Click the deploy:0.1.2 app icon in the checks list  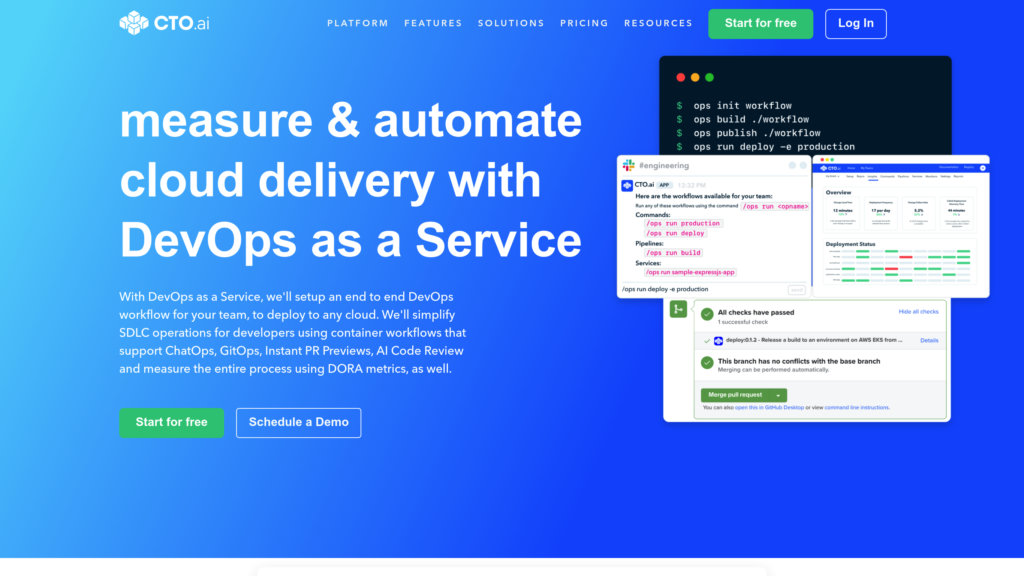719,340
